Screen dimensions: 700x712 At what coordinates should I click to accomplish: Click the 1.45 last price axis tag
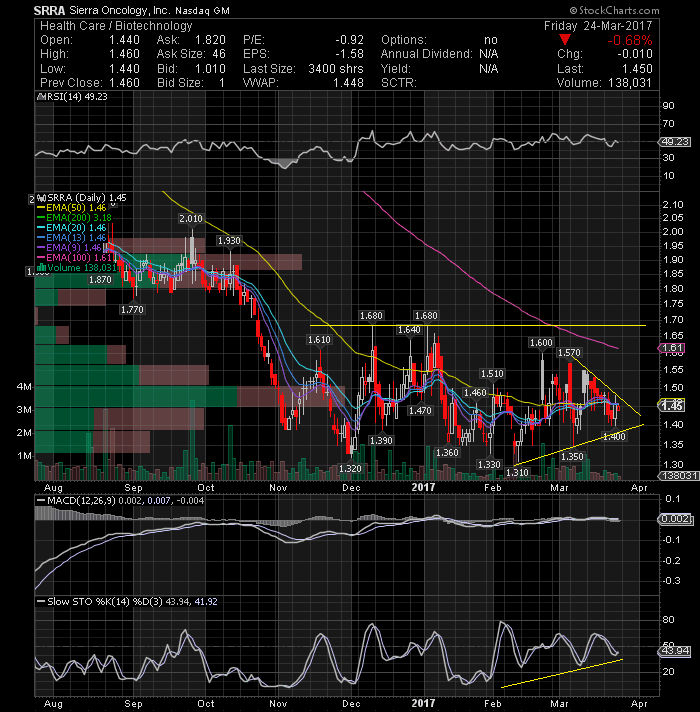(x=672, y=406)
